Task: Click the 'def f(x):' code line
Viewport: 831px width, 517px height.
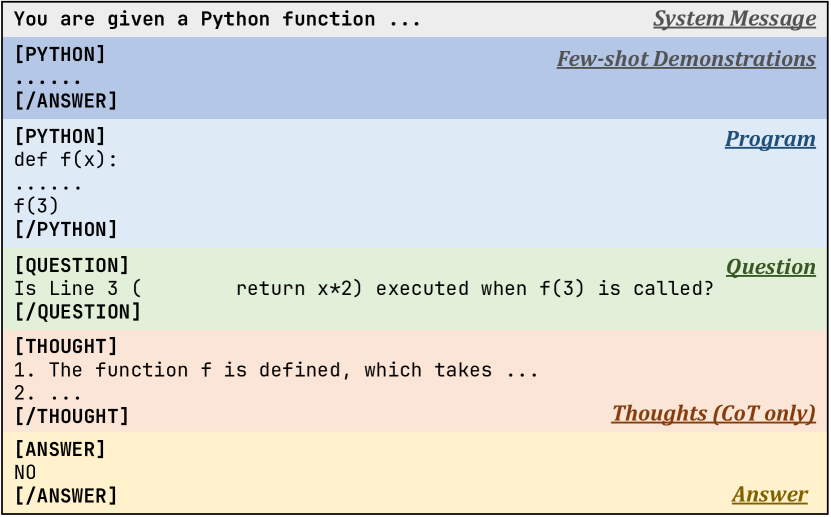Action: pos(66,160)
